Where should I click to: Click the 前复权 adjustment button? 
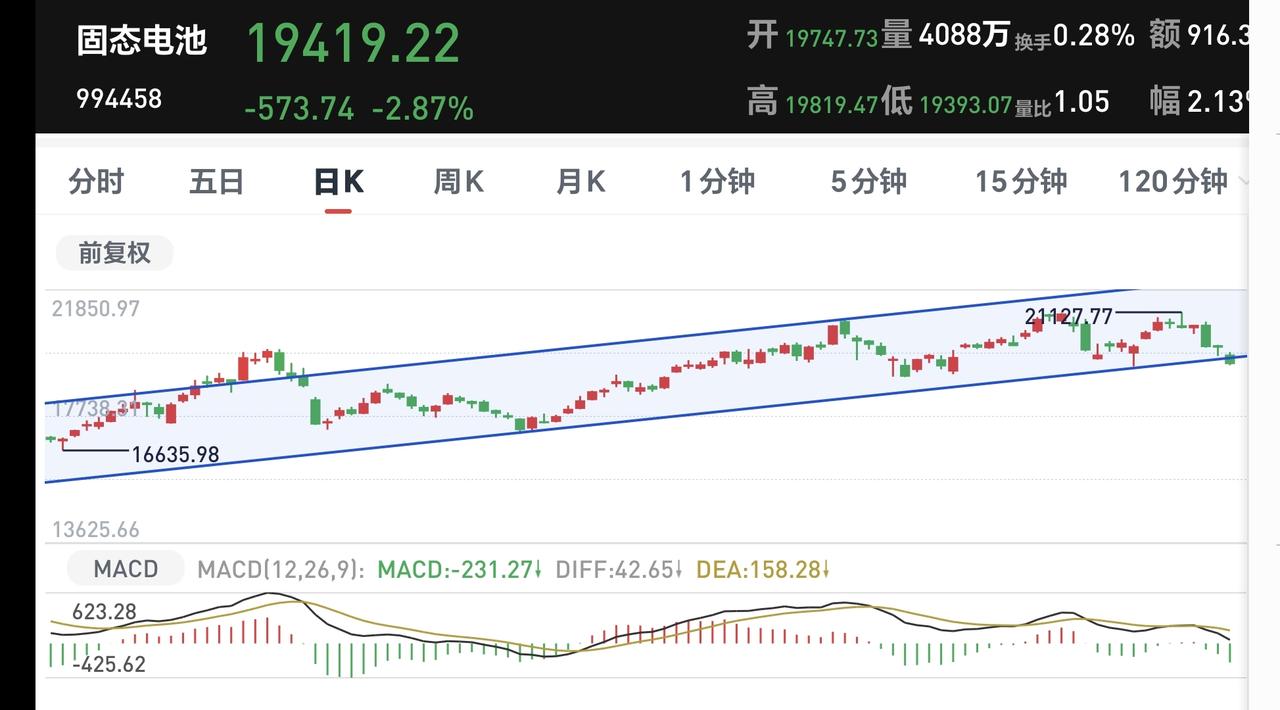[114, 253]
